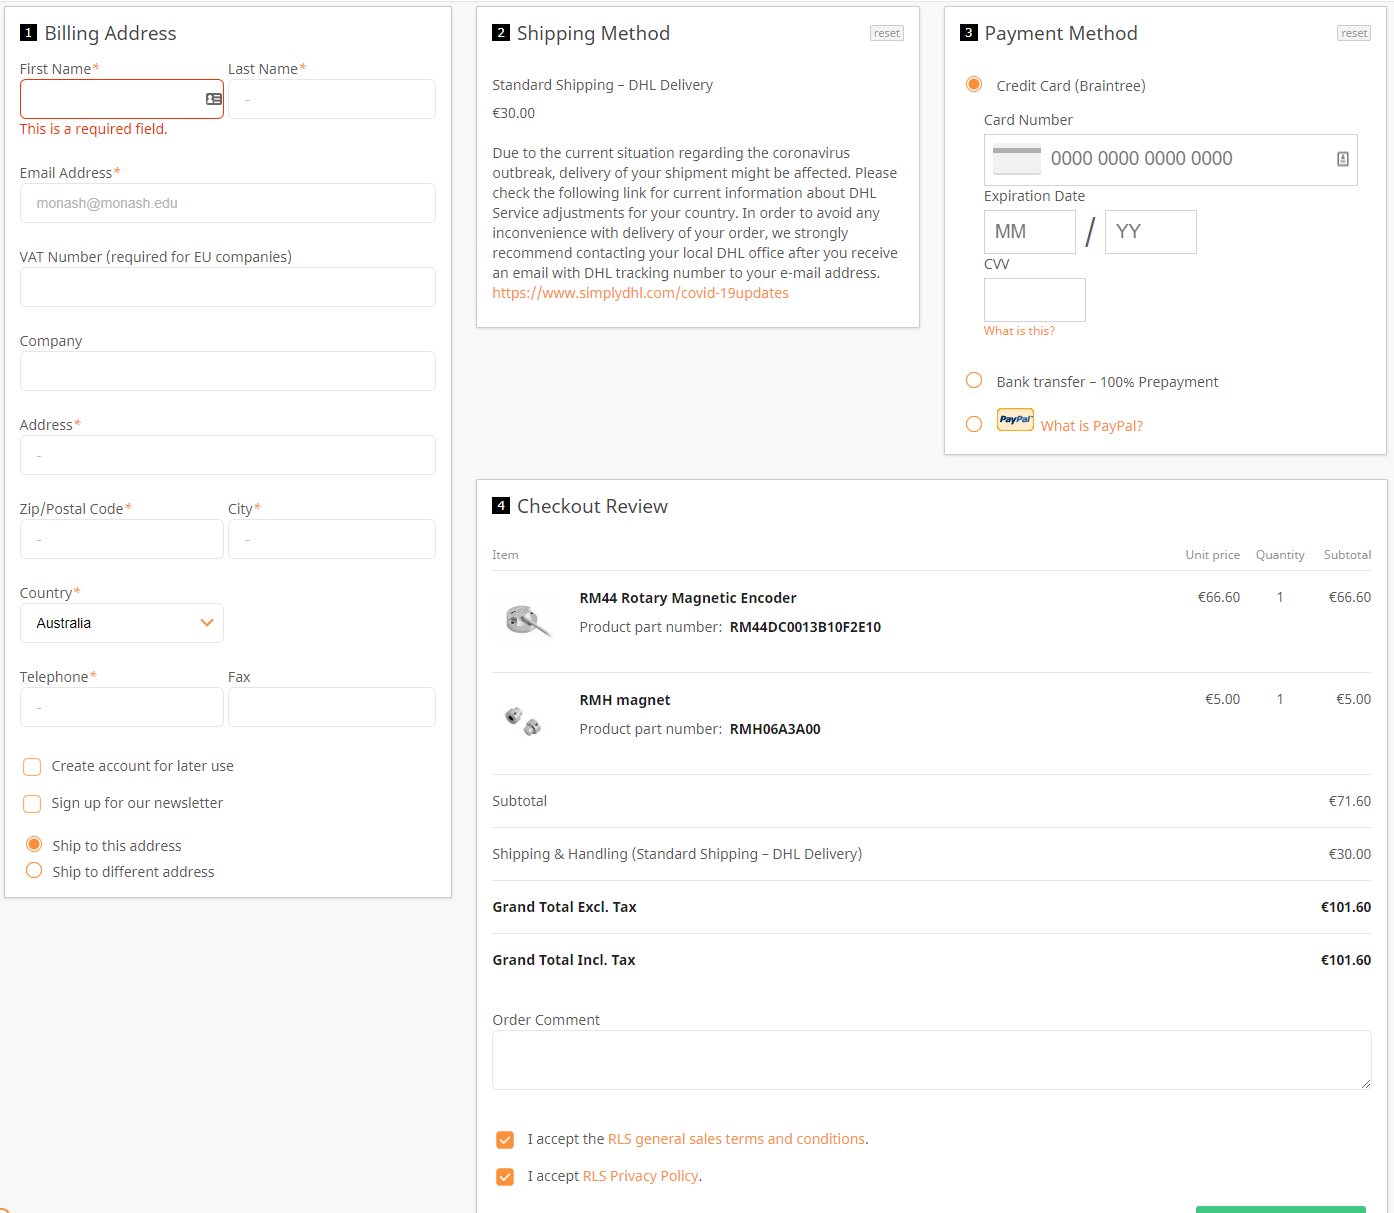Screen dimensions: 1394x1213
Task: Click into the Order Comment text area
Action: pos(930,1060)
